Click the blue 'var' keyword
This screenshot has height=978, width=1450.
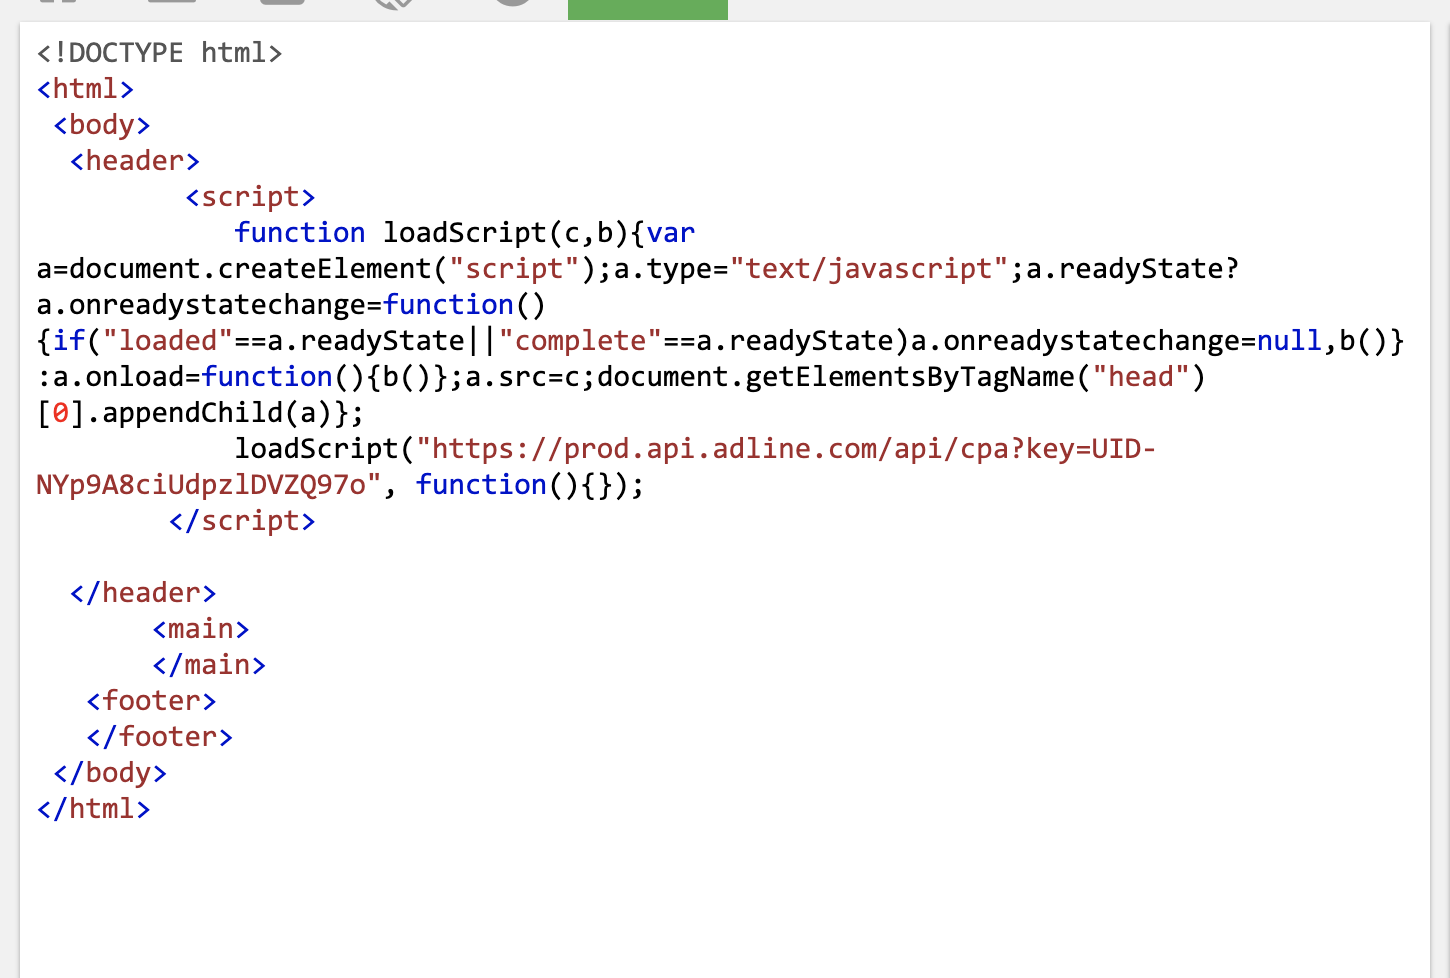click(x=671, y=233)
